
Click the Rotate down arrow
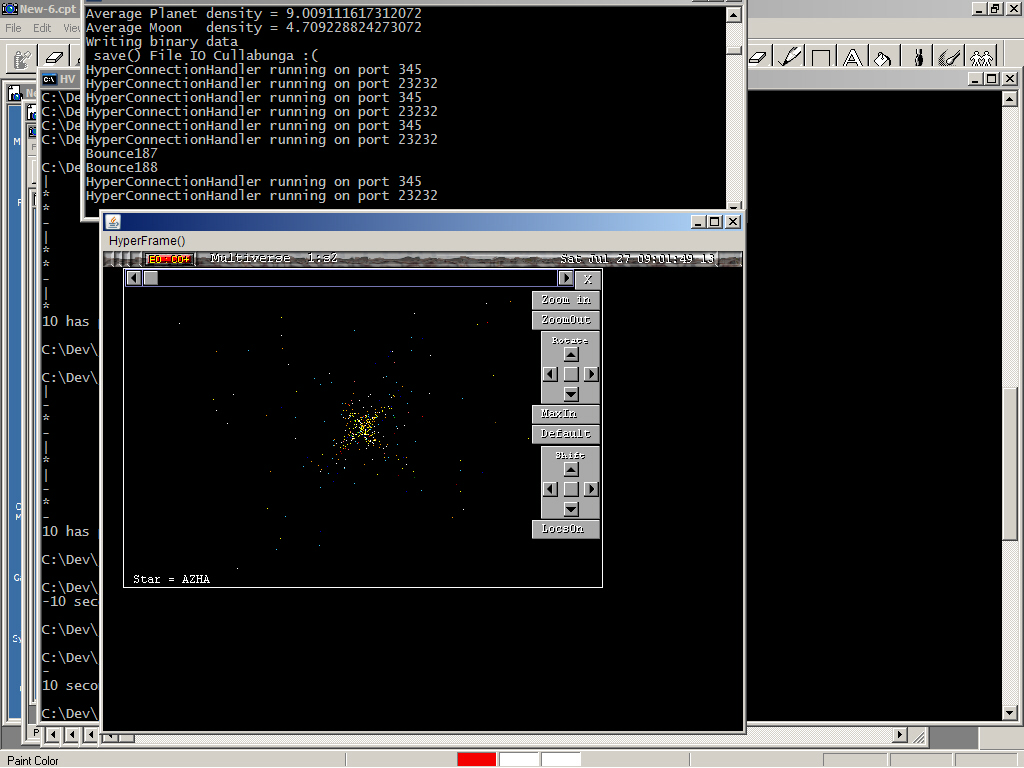point(571,394)
